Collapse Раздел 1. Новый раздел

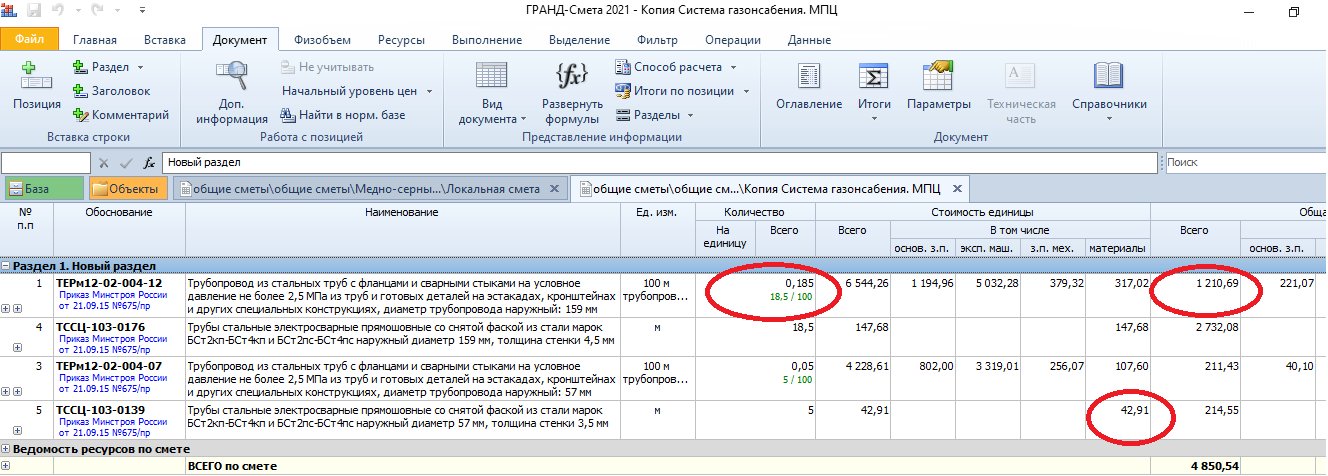(6, 266)
